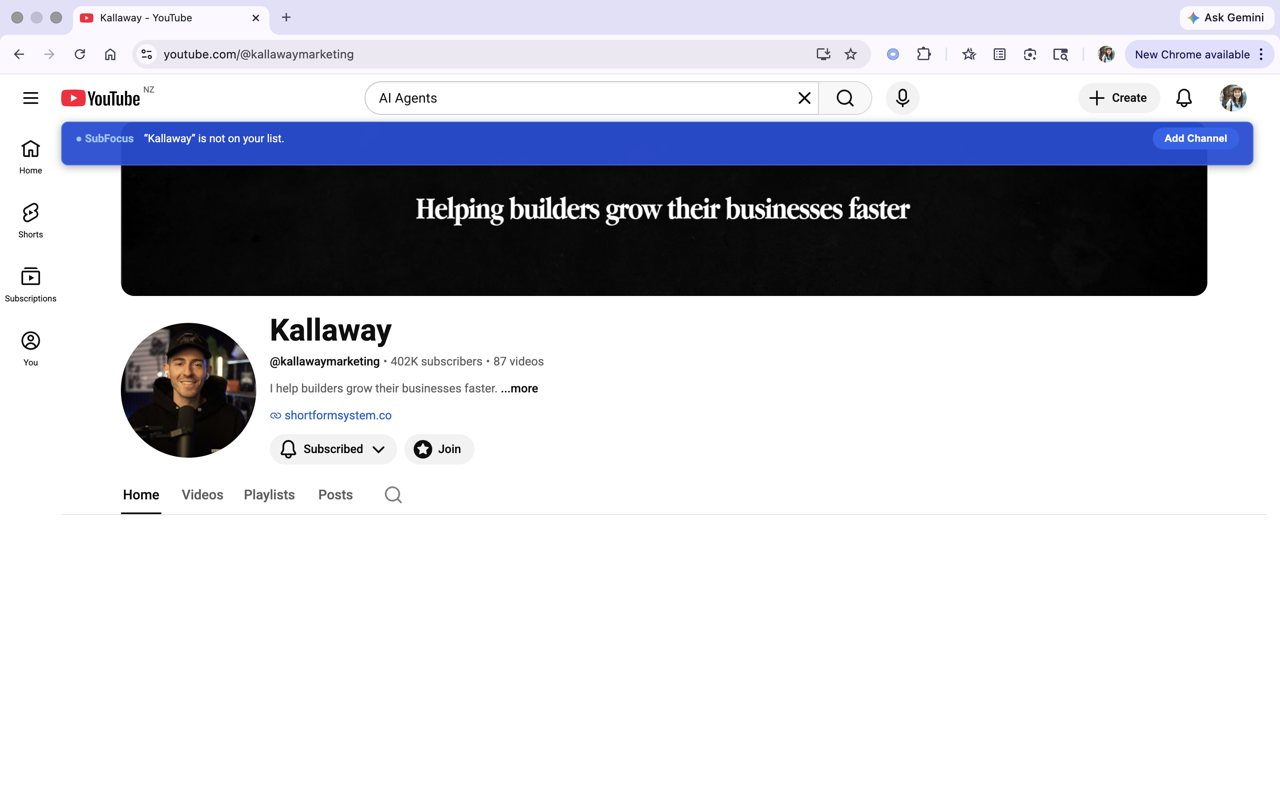The image size is (1280, 800).
Task: Search within the Kallaway channel
Action: point(393,495)
